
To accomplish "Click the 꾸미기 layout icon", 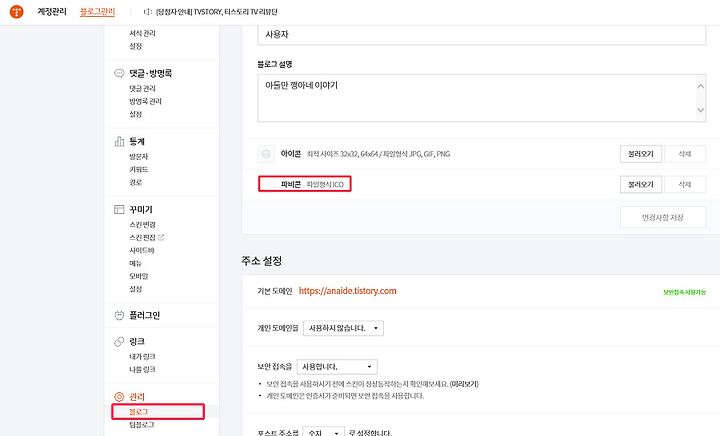I will tap(119, 210).
